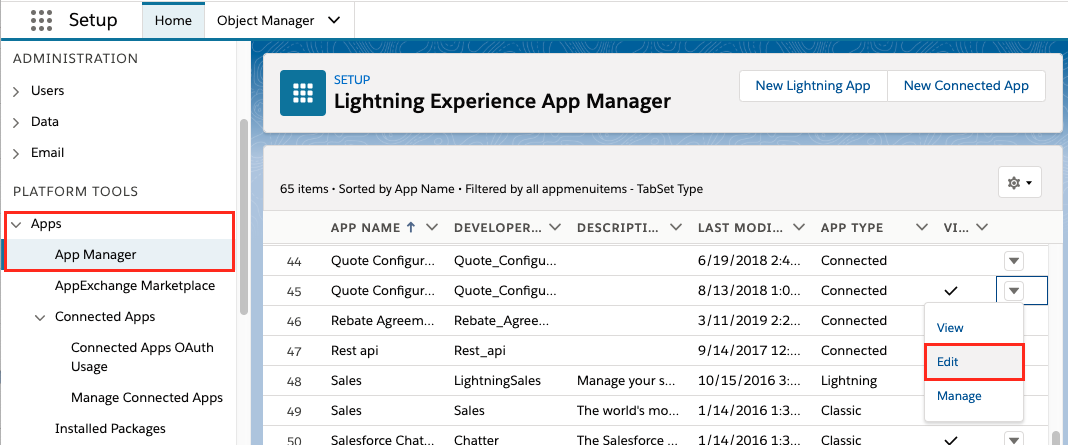Open App Manager in the sidebar
Viewport: 1068px width, 445px height.
tap(95, 255)
